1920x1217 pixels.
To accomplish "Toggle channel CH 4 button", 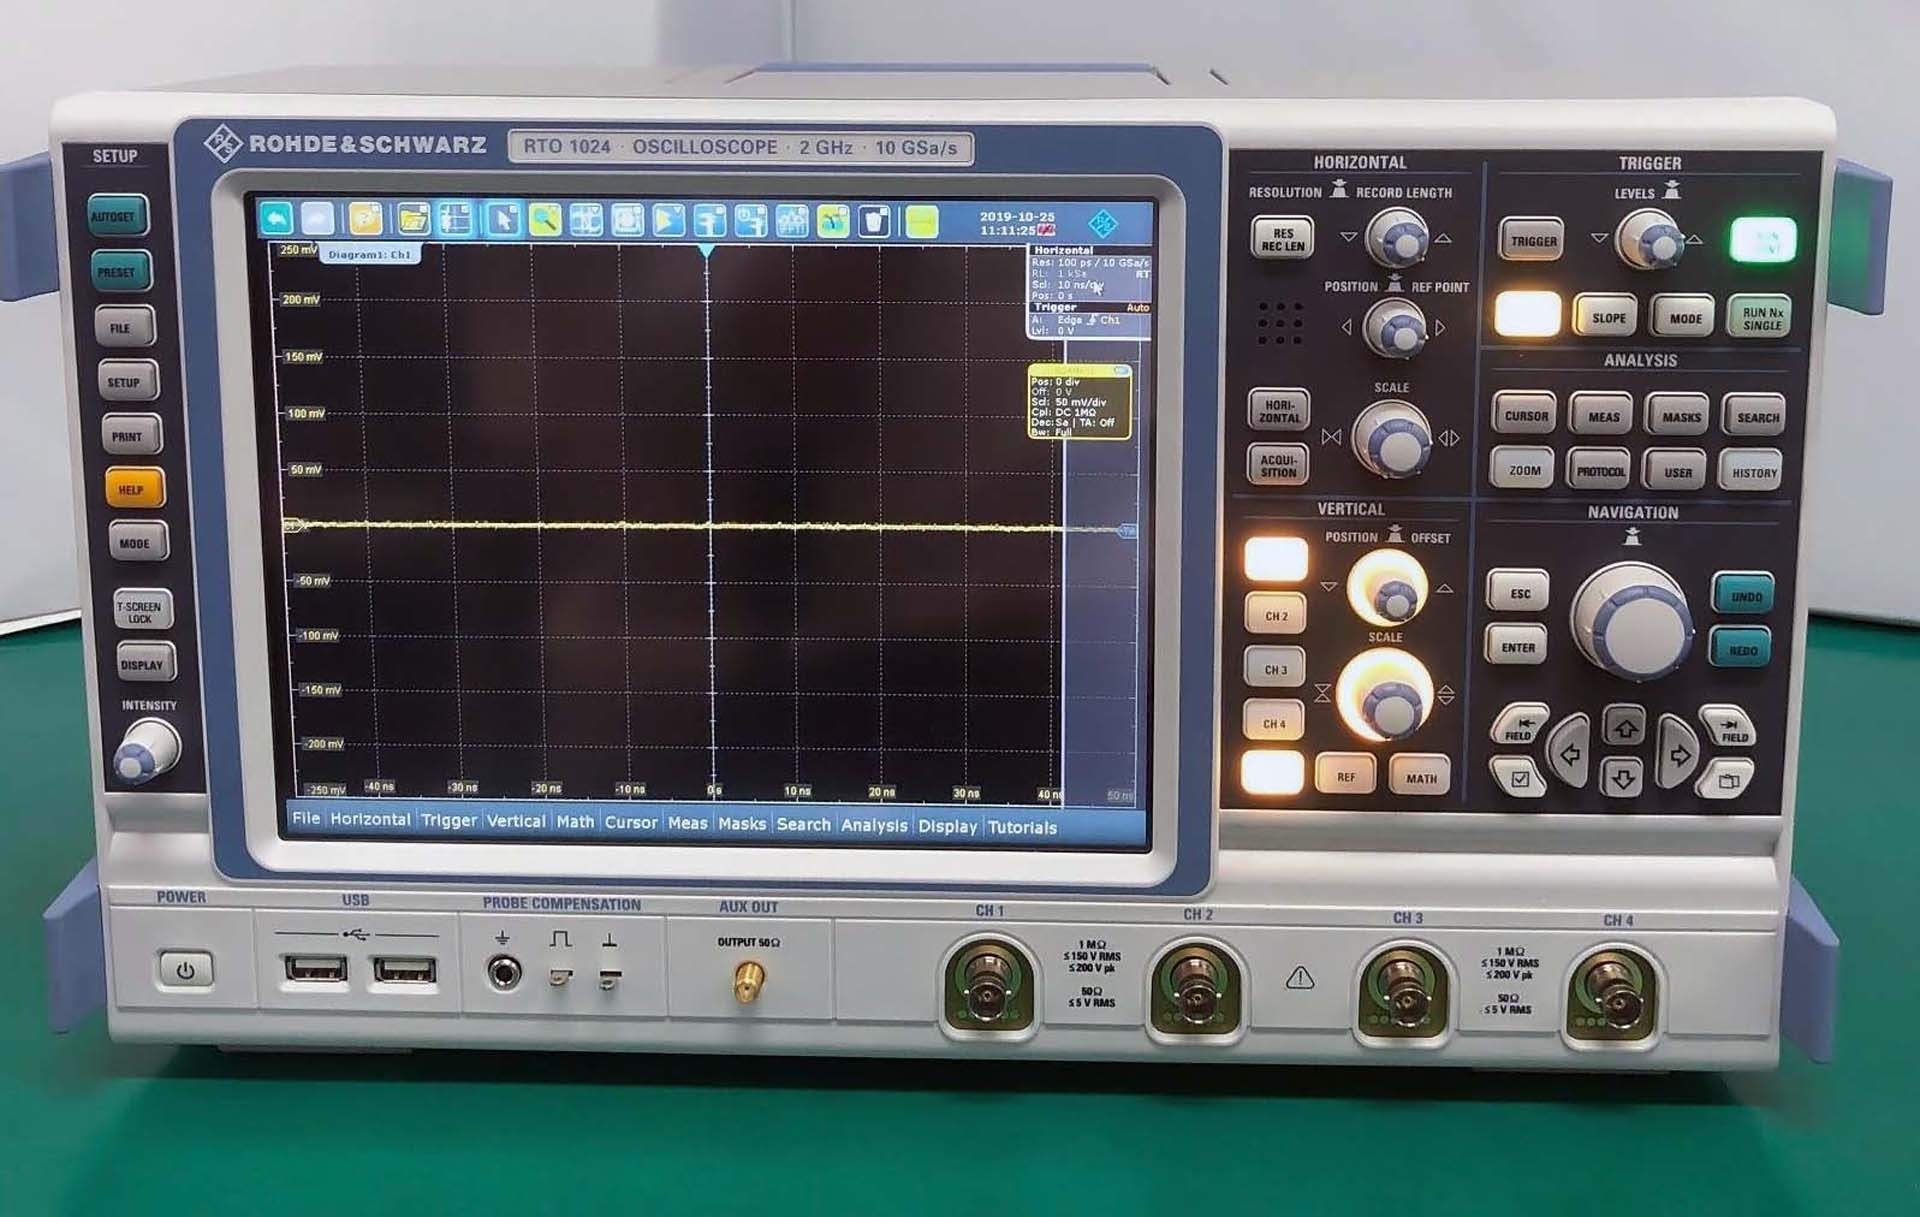I will (1274, 723).
